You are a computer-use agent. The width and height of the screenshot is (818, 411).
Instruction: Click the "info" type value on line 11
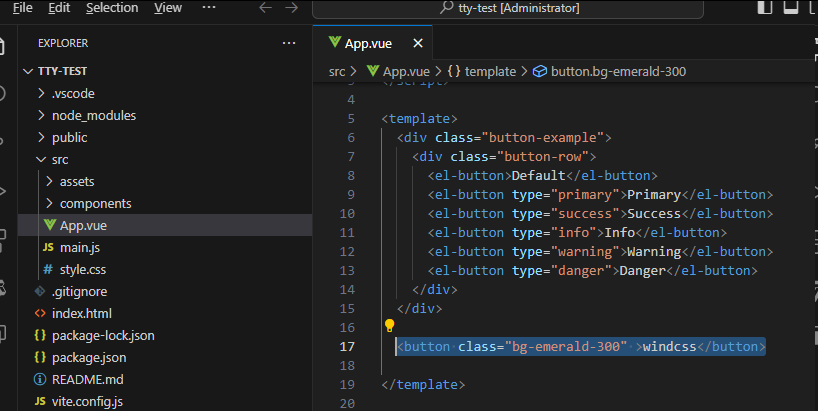click(574, 233)
